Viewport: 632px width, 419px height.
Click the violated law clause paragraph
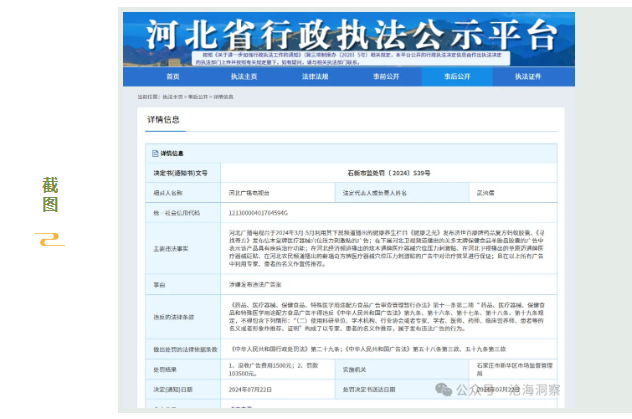point(387,317)
